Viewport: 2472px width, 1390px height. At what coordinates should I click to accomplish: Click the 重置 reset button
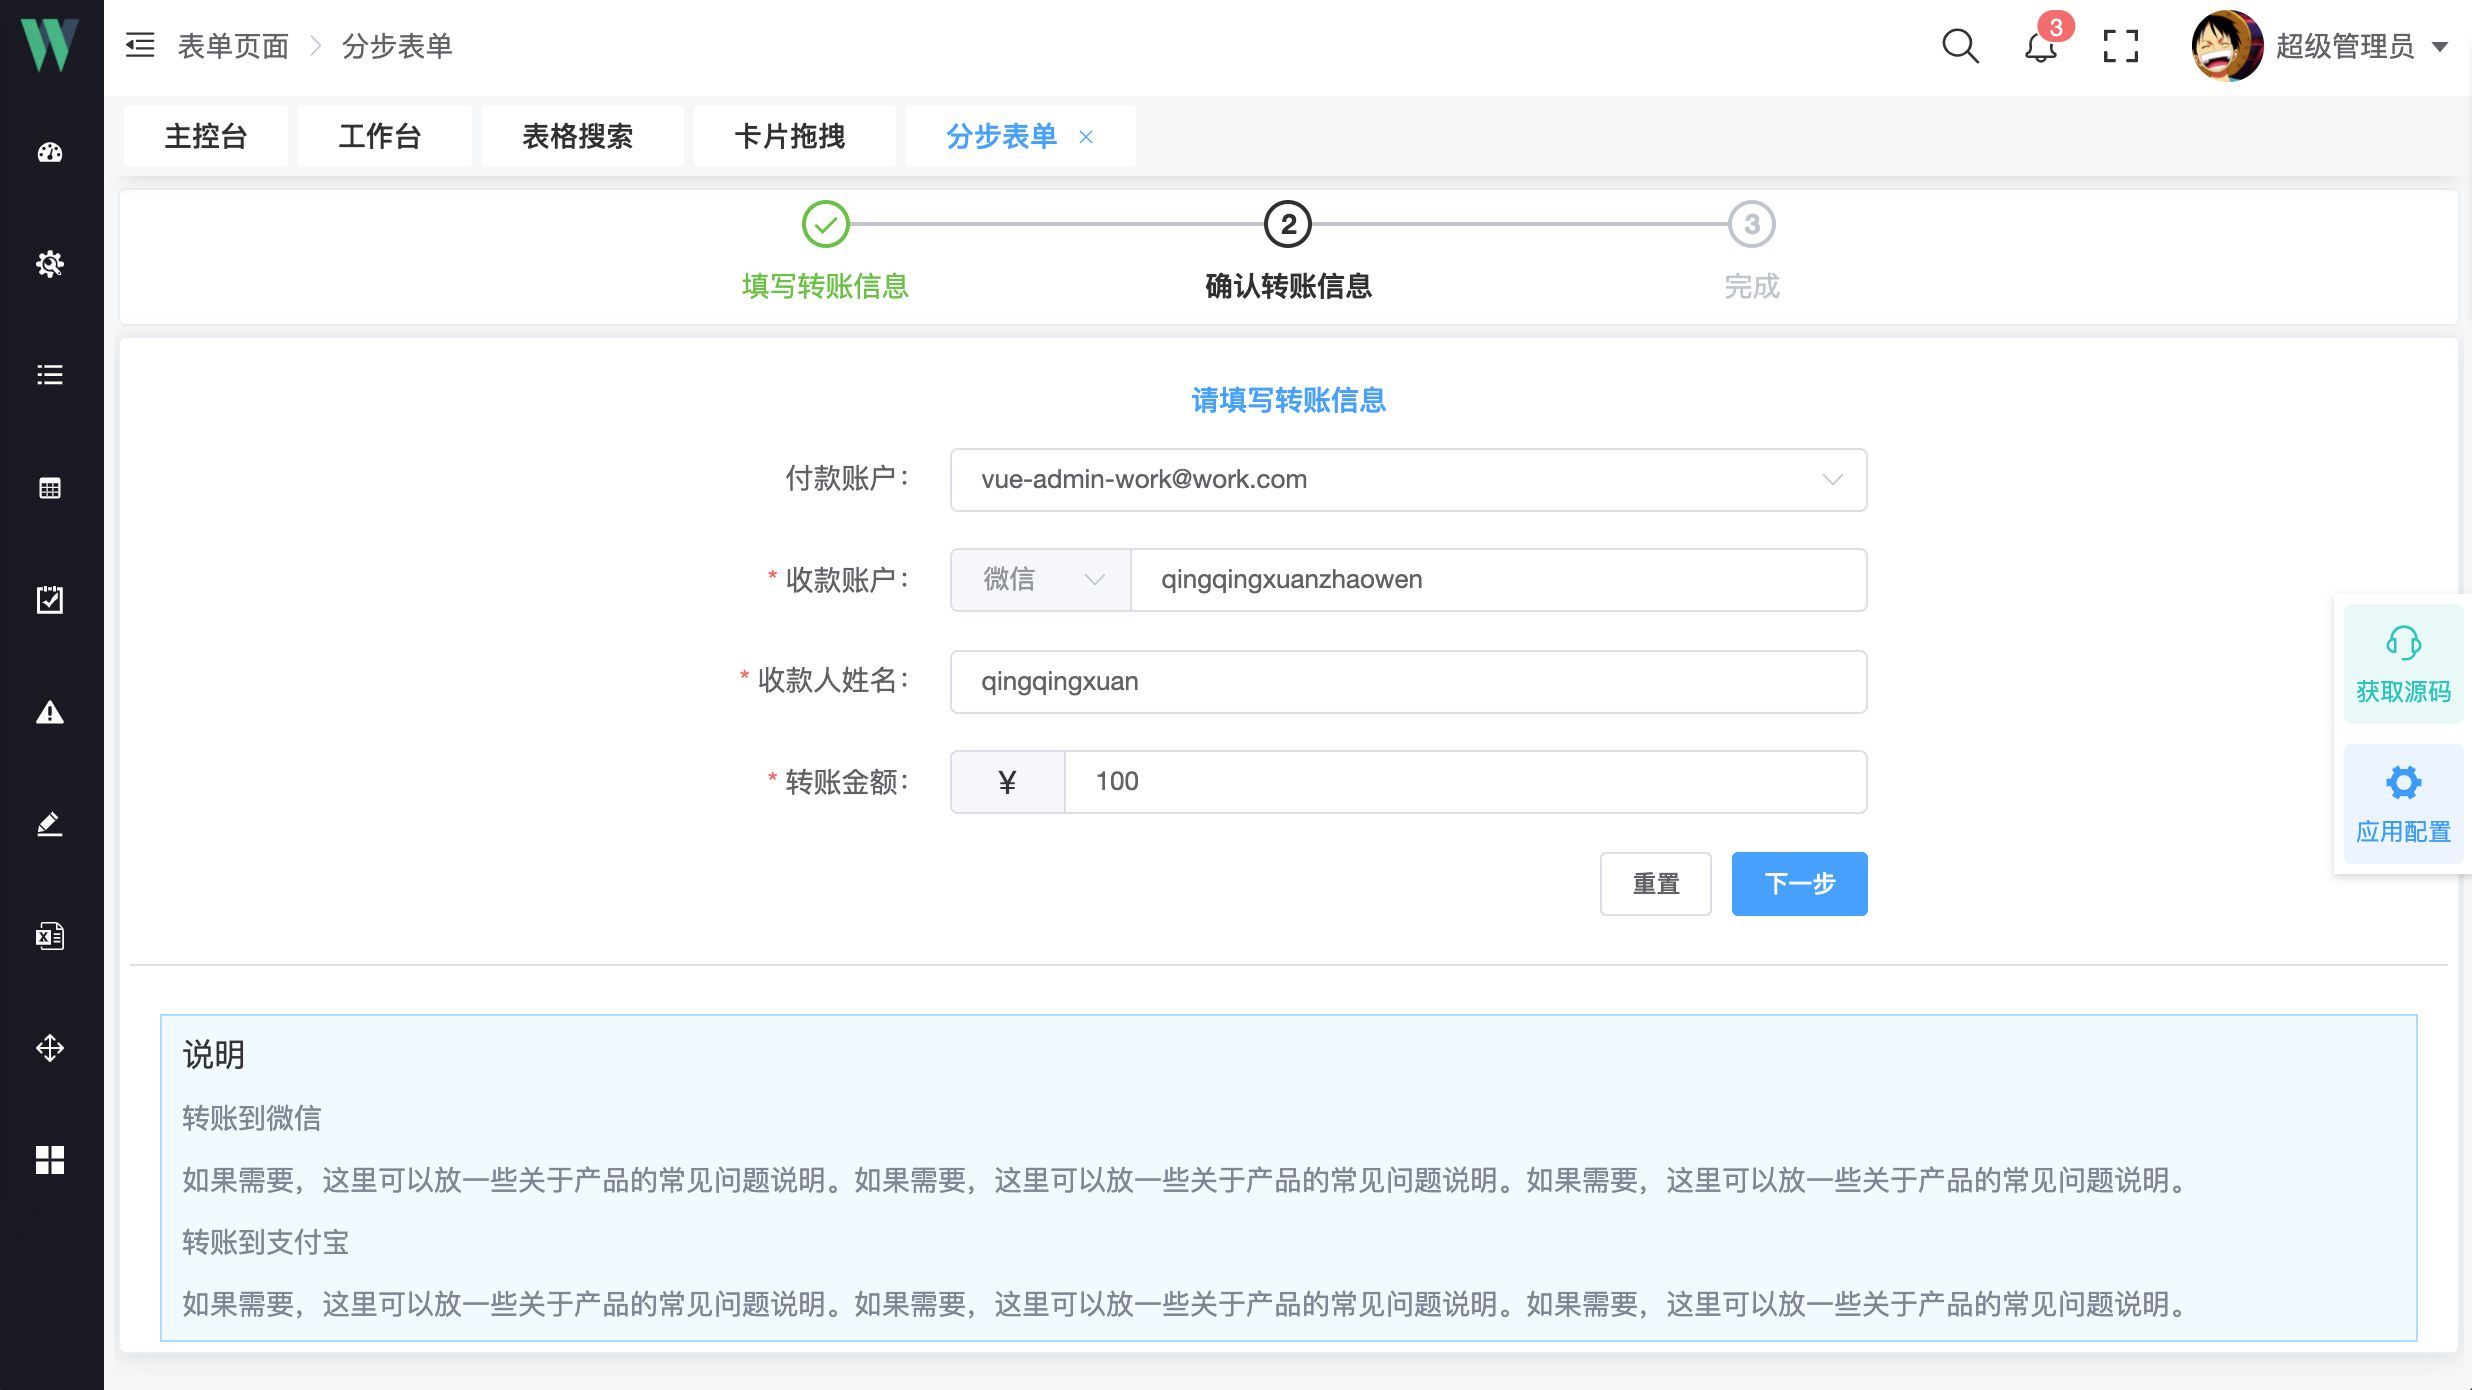pos(1655,883)
